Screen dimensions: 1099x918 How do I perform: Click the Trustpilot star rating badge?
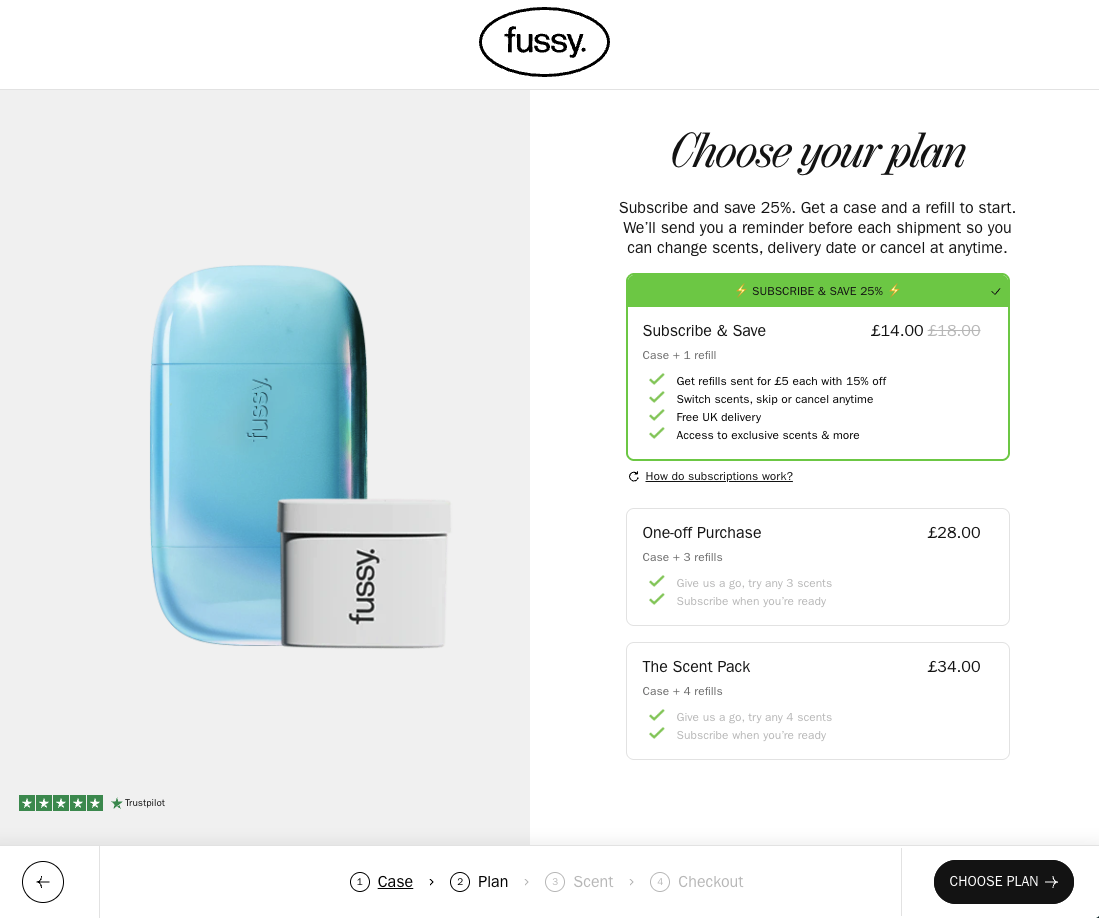click(61, 803)
